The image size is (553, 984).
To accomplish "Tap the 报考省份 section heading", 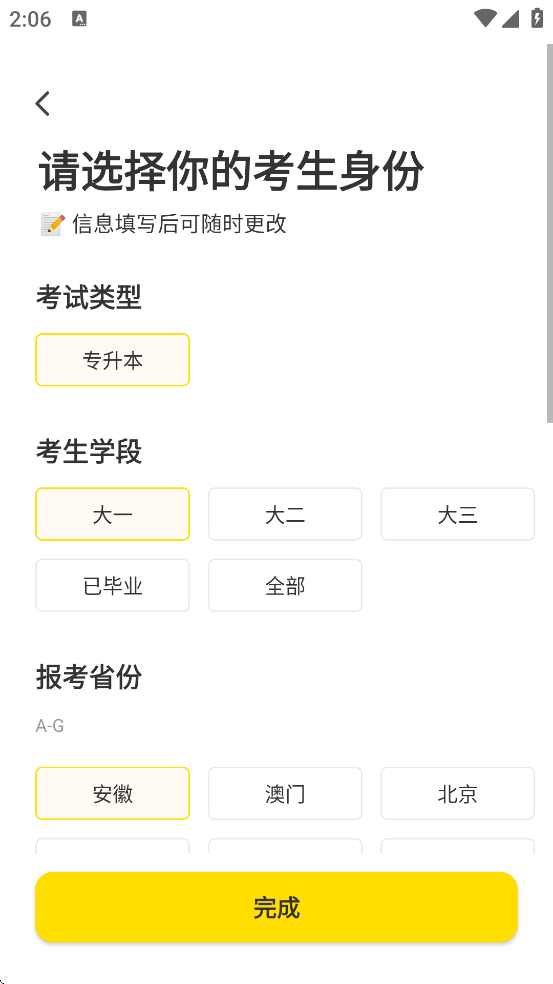I will coord(89,677).
